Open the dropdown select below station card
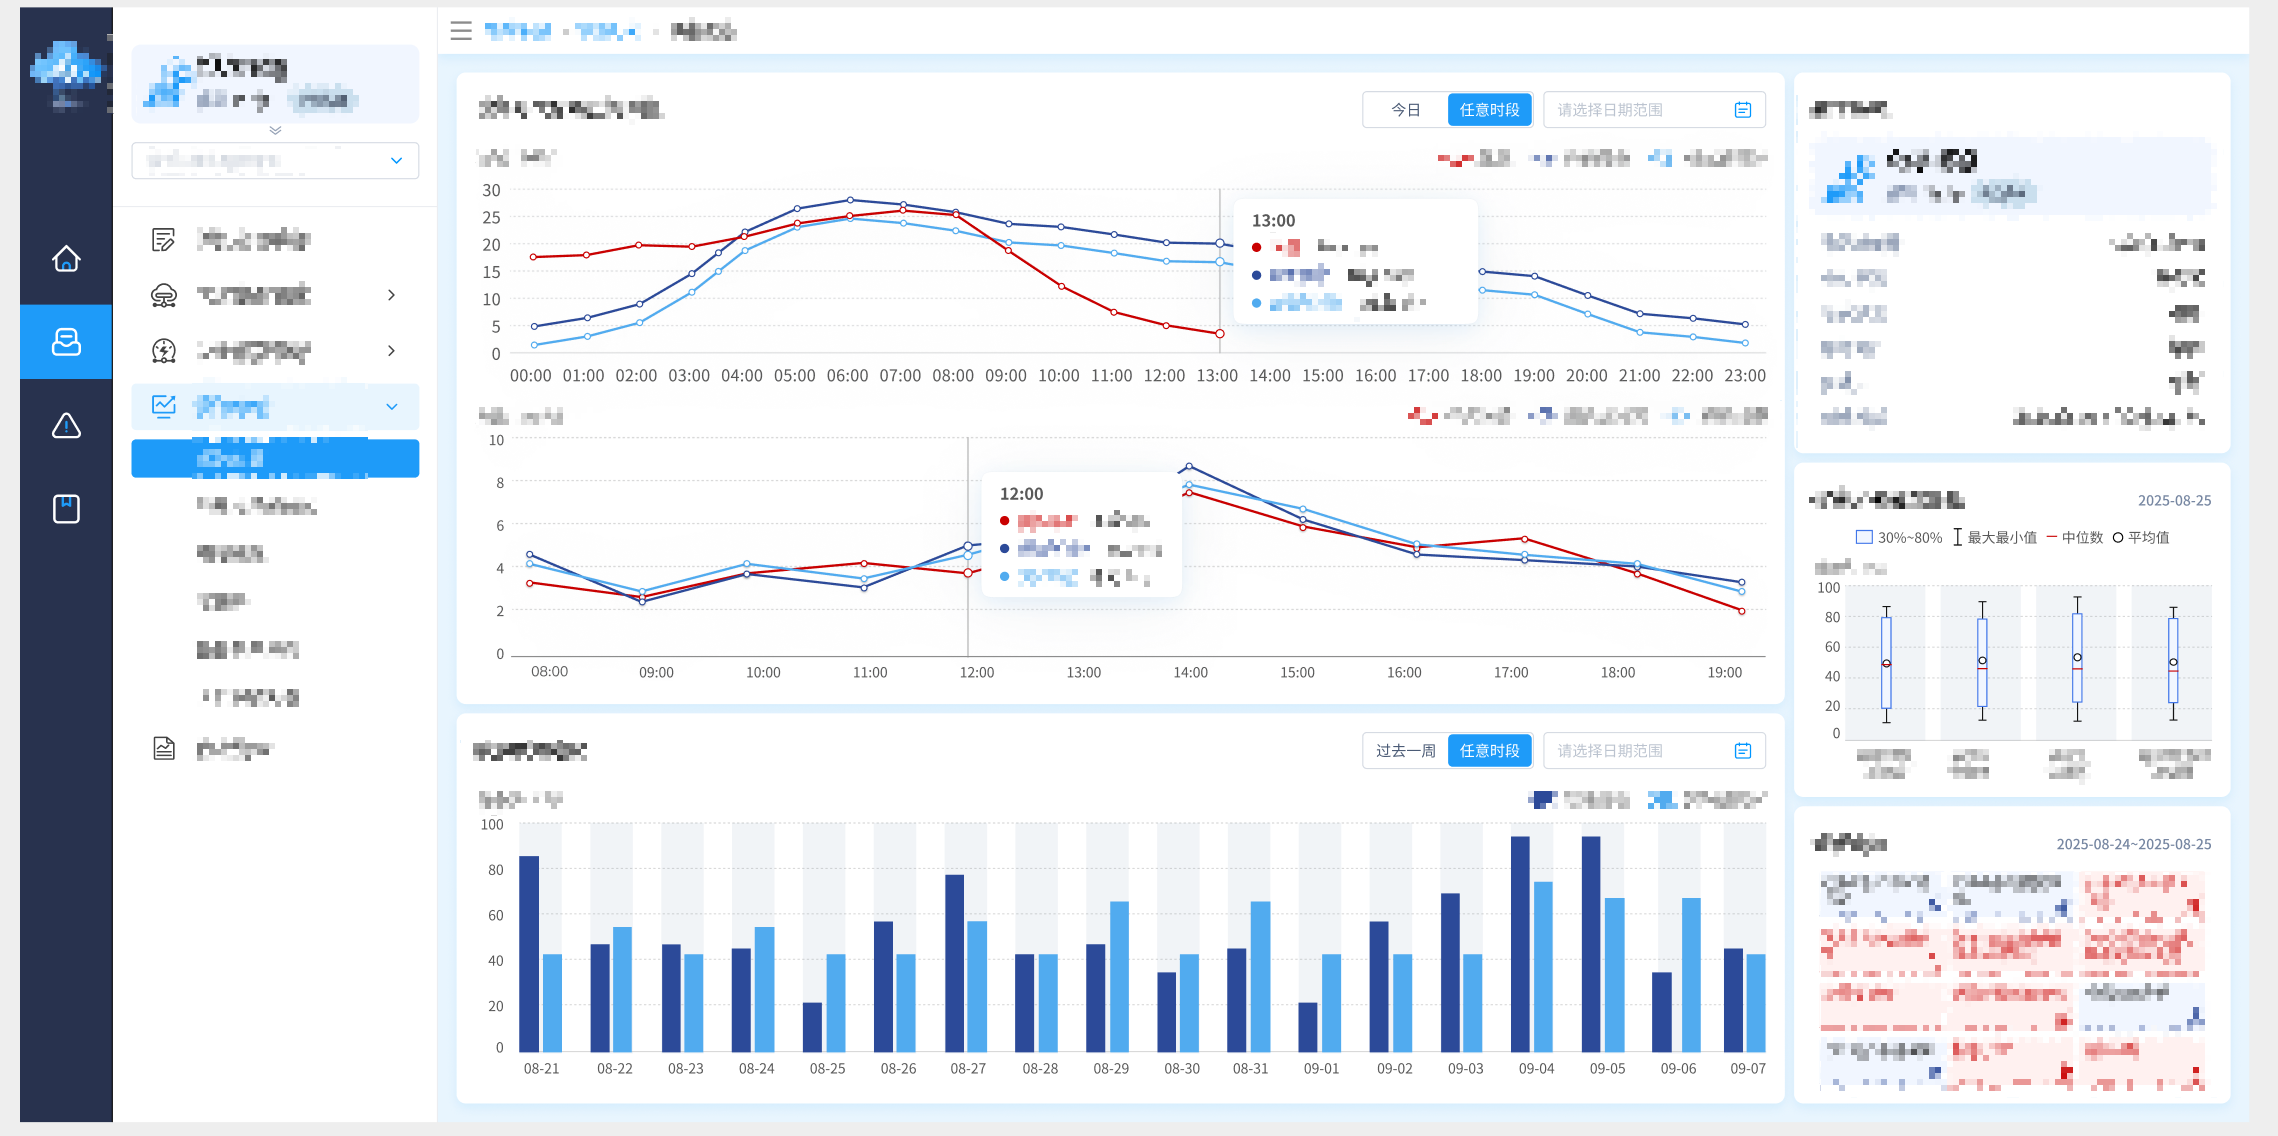2278x1136 pixels. click(275, 161)
